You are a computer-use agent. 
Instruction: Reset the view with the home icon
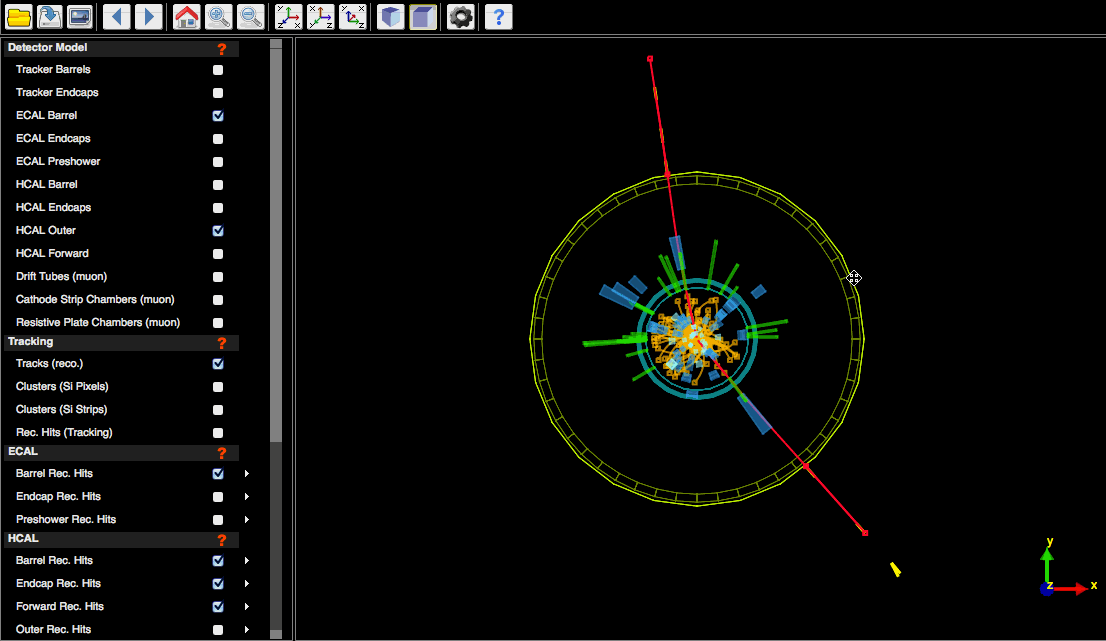186,16
